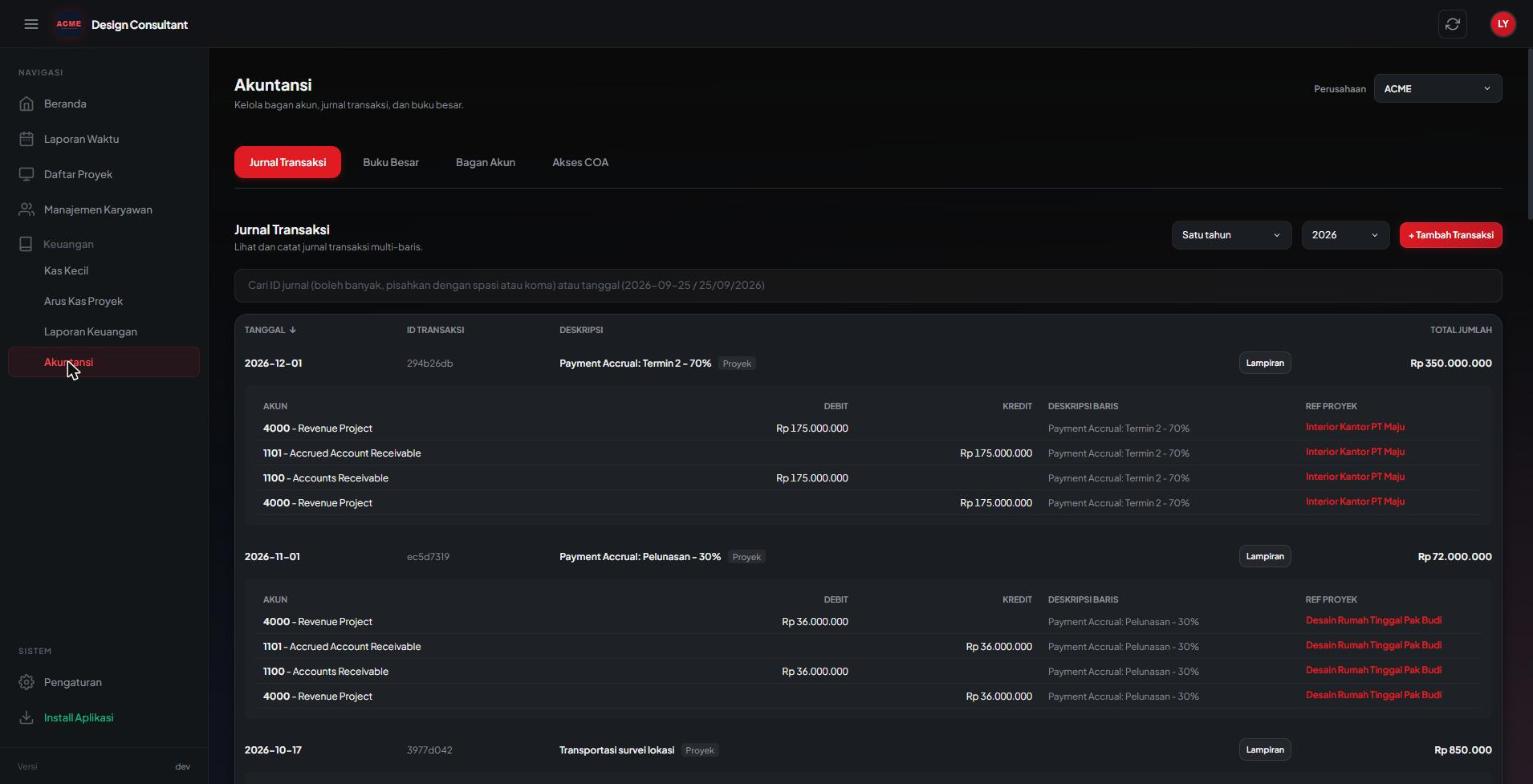Open the Akses COA tab

coord(580,162)
